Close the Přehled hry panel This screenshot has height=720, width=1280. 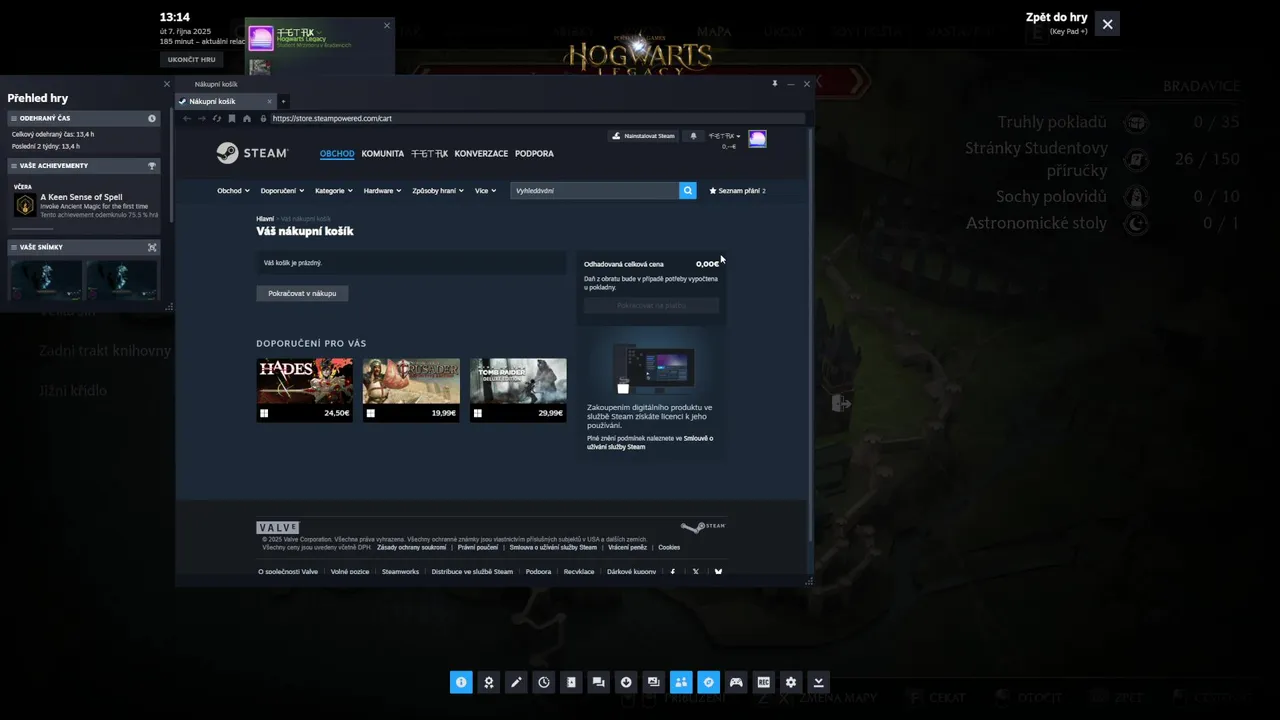pos(167,84)
